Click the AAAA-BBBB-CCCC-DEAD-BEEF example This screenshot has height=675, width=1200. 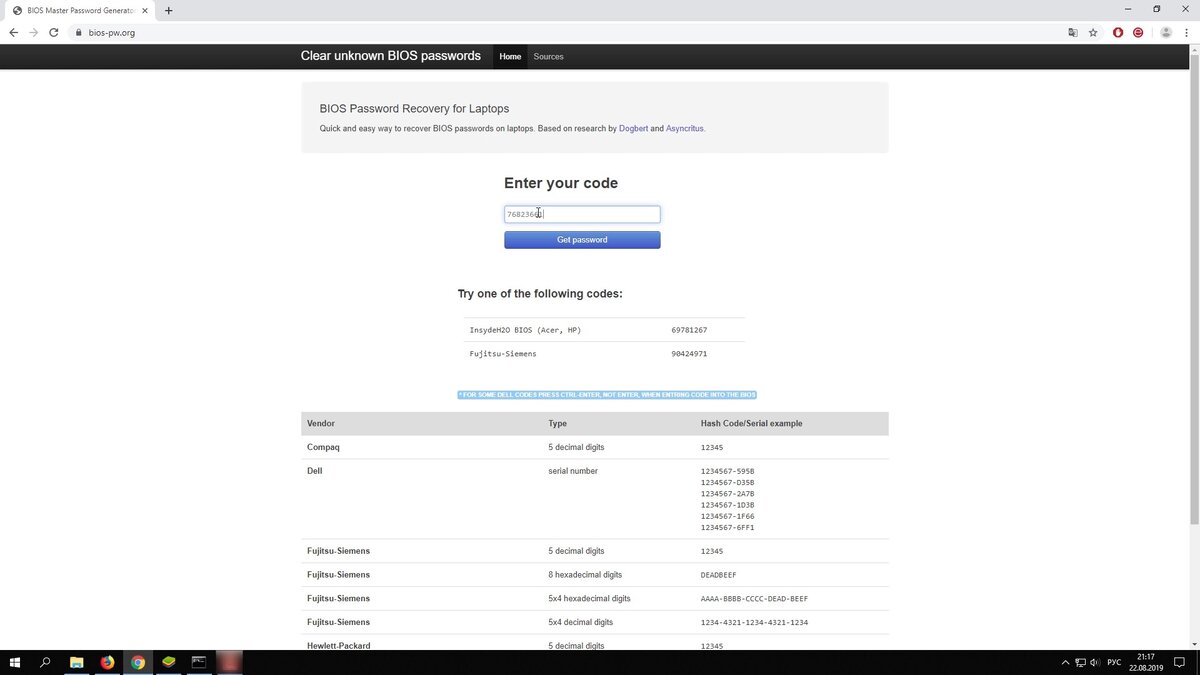(x=754, y=599)
